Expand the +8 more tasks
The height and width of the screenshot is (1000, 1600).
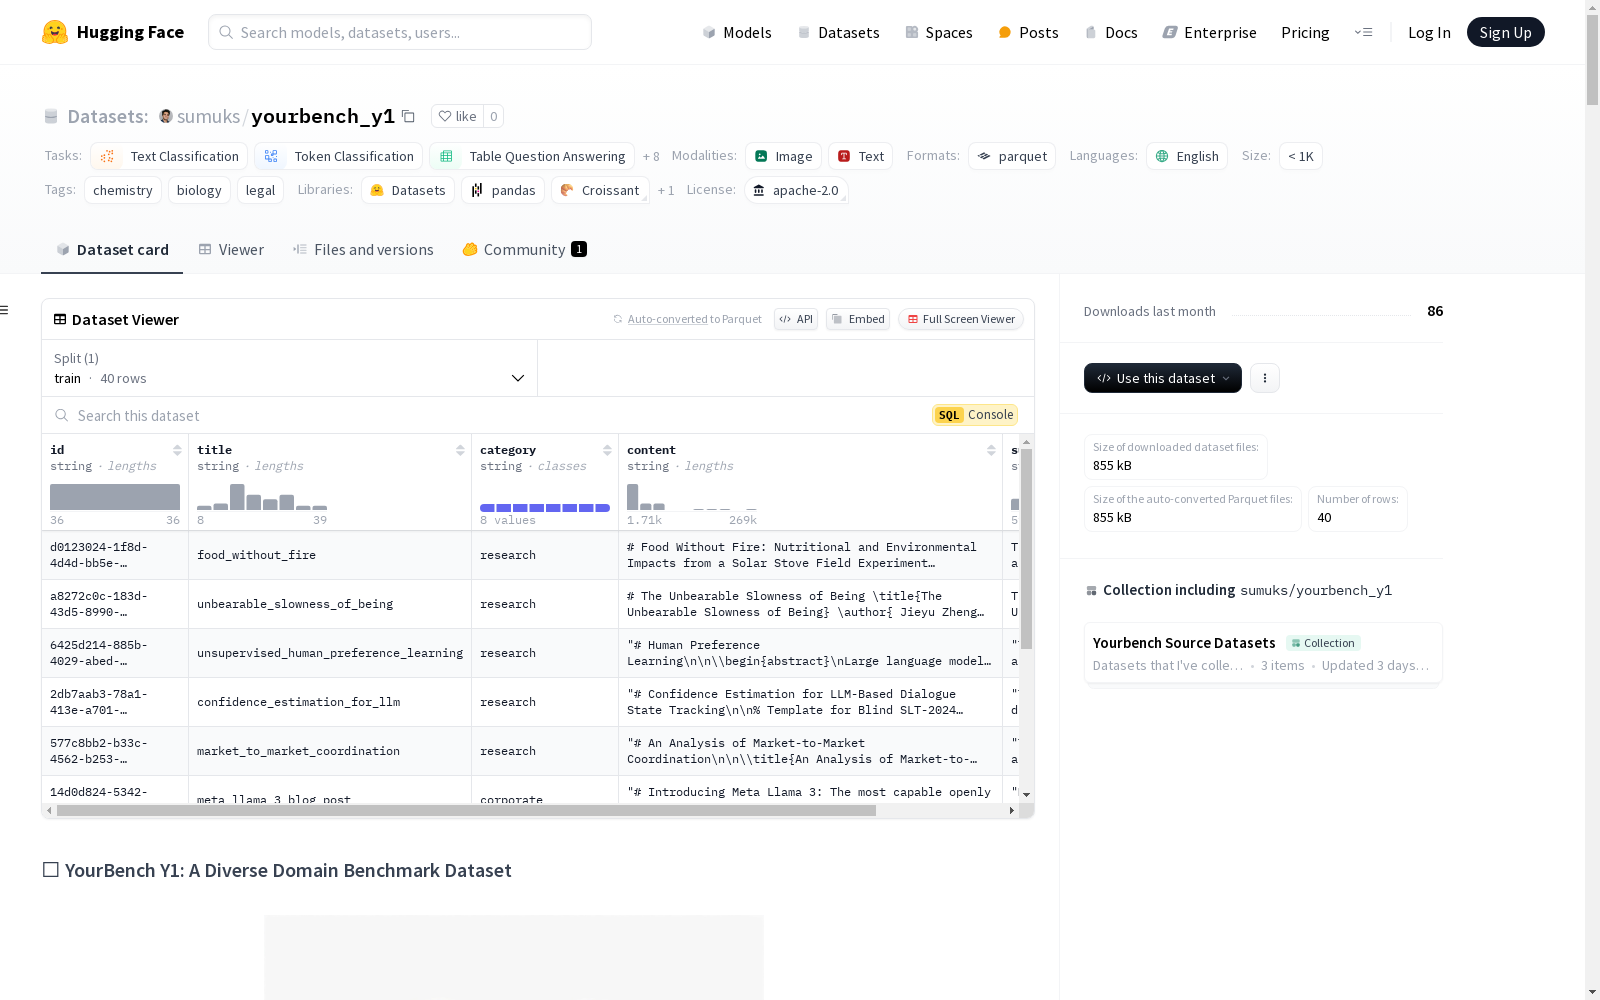(x=651, y=157)
